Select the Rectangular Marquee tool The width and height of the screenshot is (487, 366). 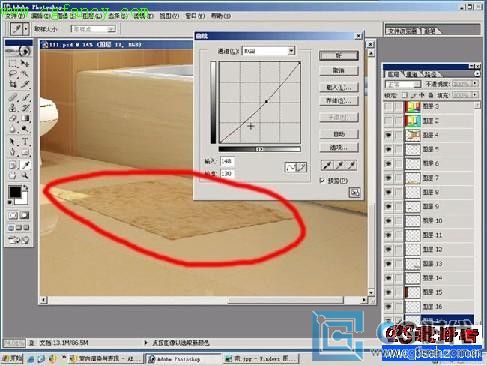13,63
